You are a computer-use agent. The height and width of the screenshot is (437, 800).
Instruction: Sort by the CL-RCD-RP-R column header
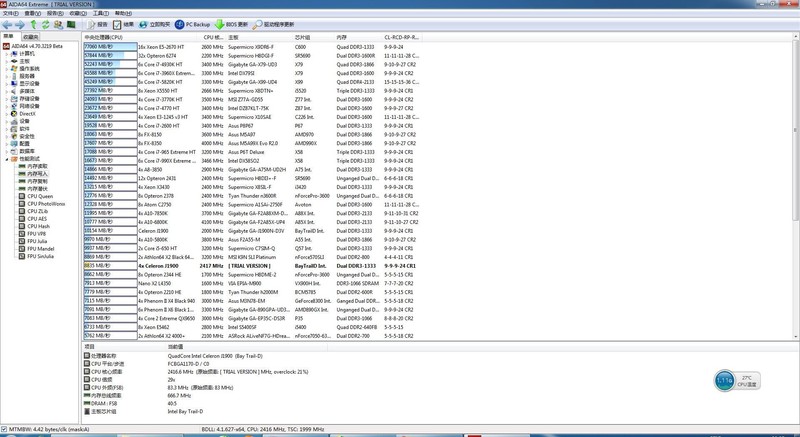click(402, 37)
